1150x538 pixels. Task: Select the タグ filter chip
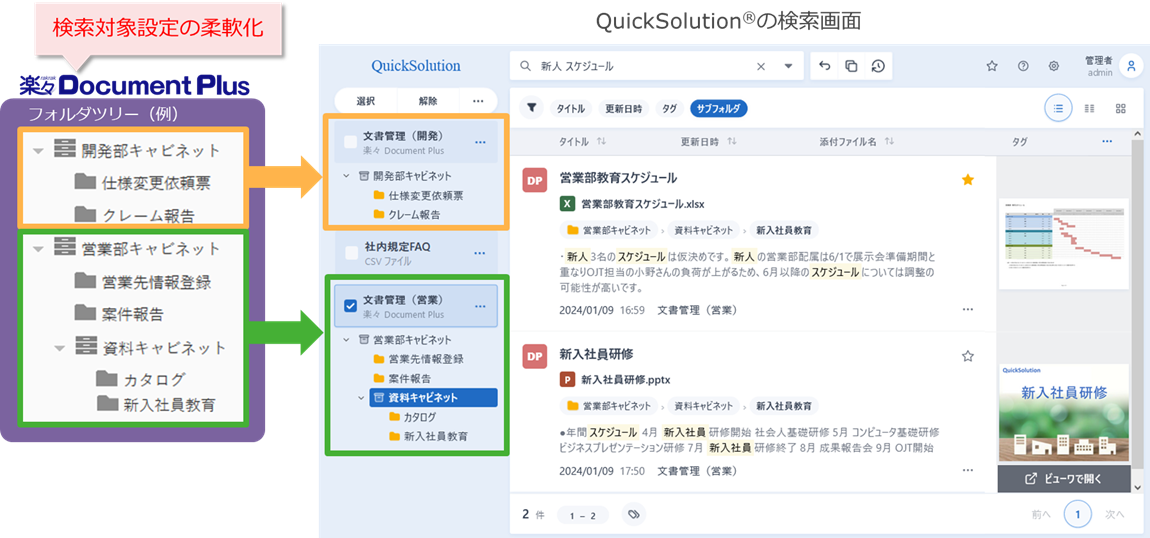669,108
